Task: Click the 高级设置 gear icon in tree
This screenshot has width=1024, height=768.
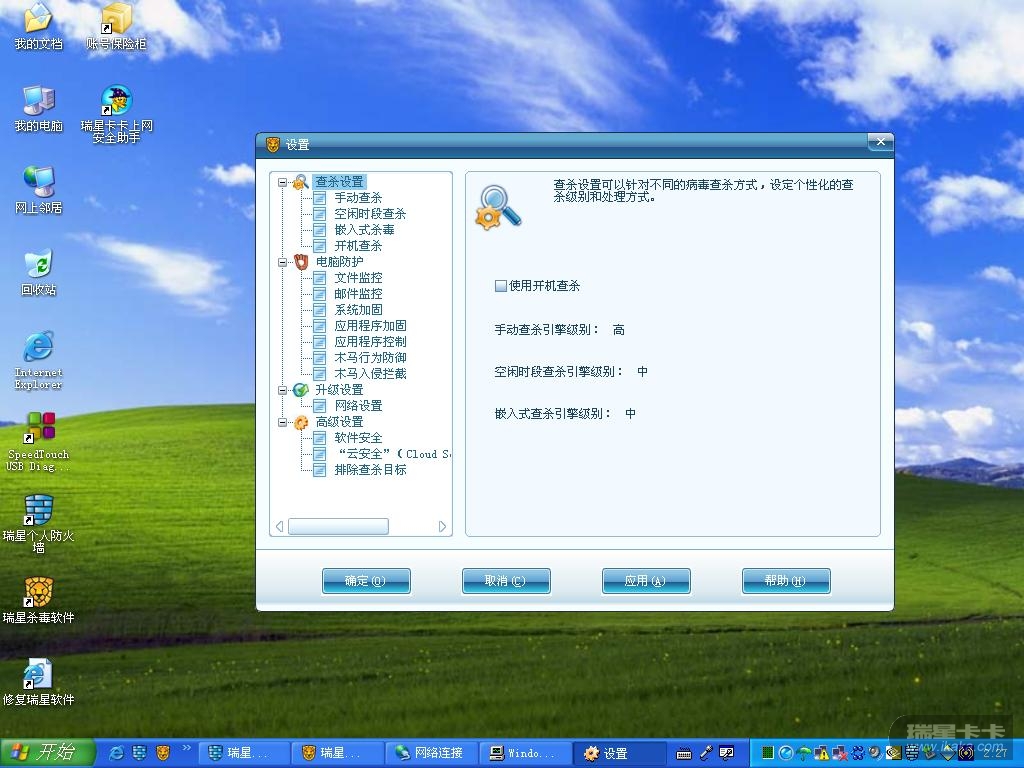Action: (x=301, y=422)
